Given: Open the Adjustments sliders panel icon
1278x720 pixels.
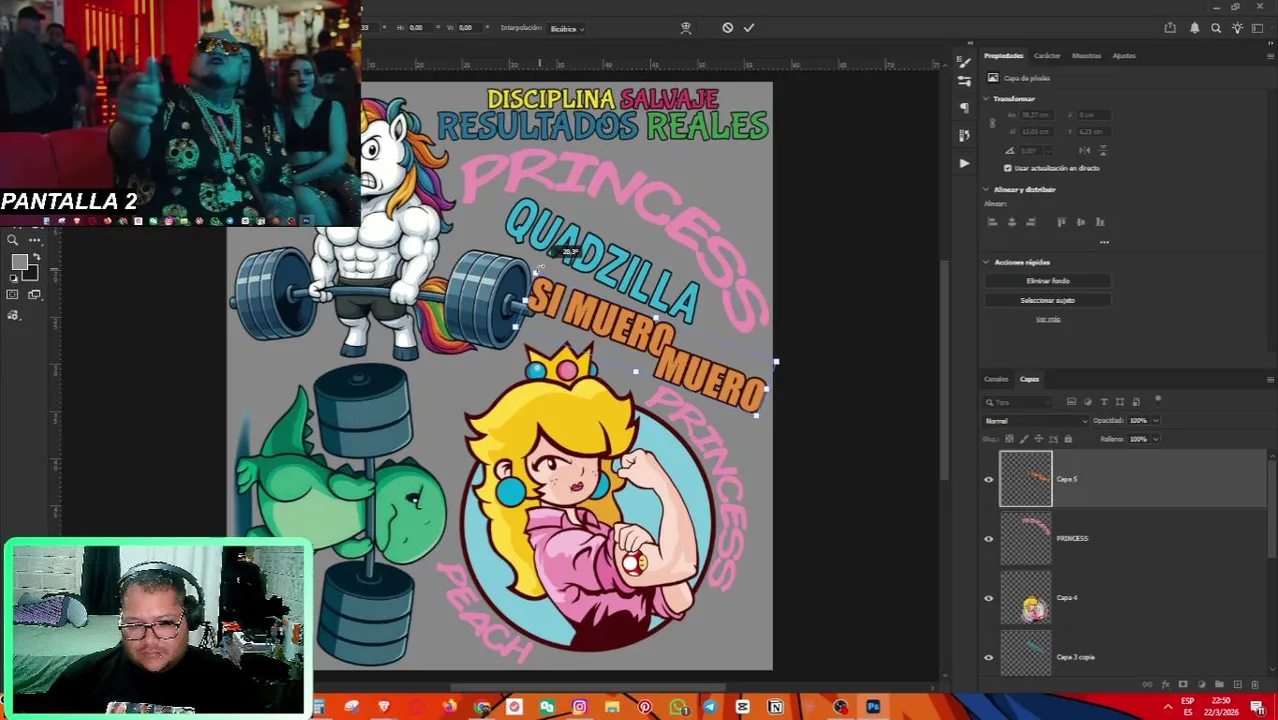Looking at the screenshot, I should pos(964,81).
